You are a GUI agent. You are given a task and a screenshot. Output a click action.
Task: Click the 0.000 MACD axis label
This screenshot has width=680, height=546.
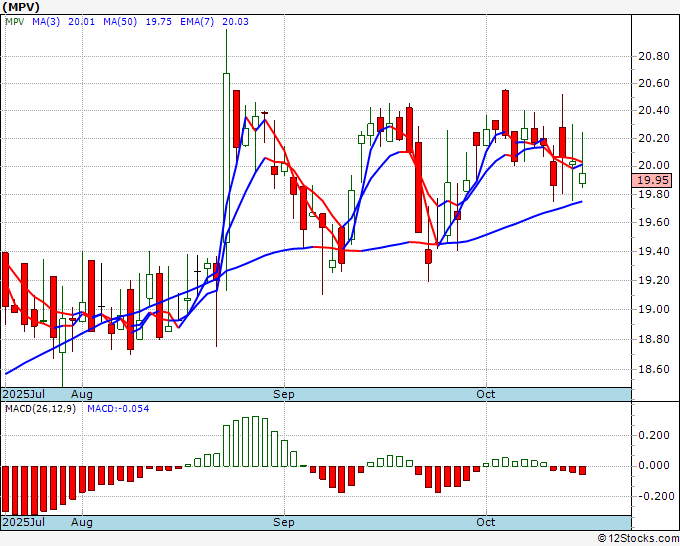[654, 466]
